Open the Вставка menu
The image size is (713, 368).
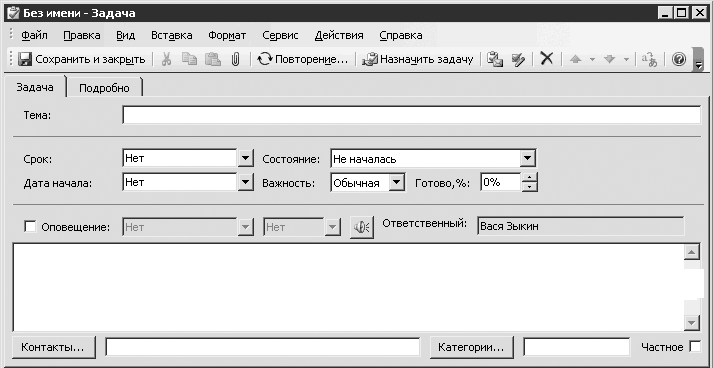pyautogui.click(x=171, y=35)
